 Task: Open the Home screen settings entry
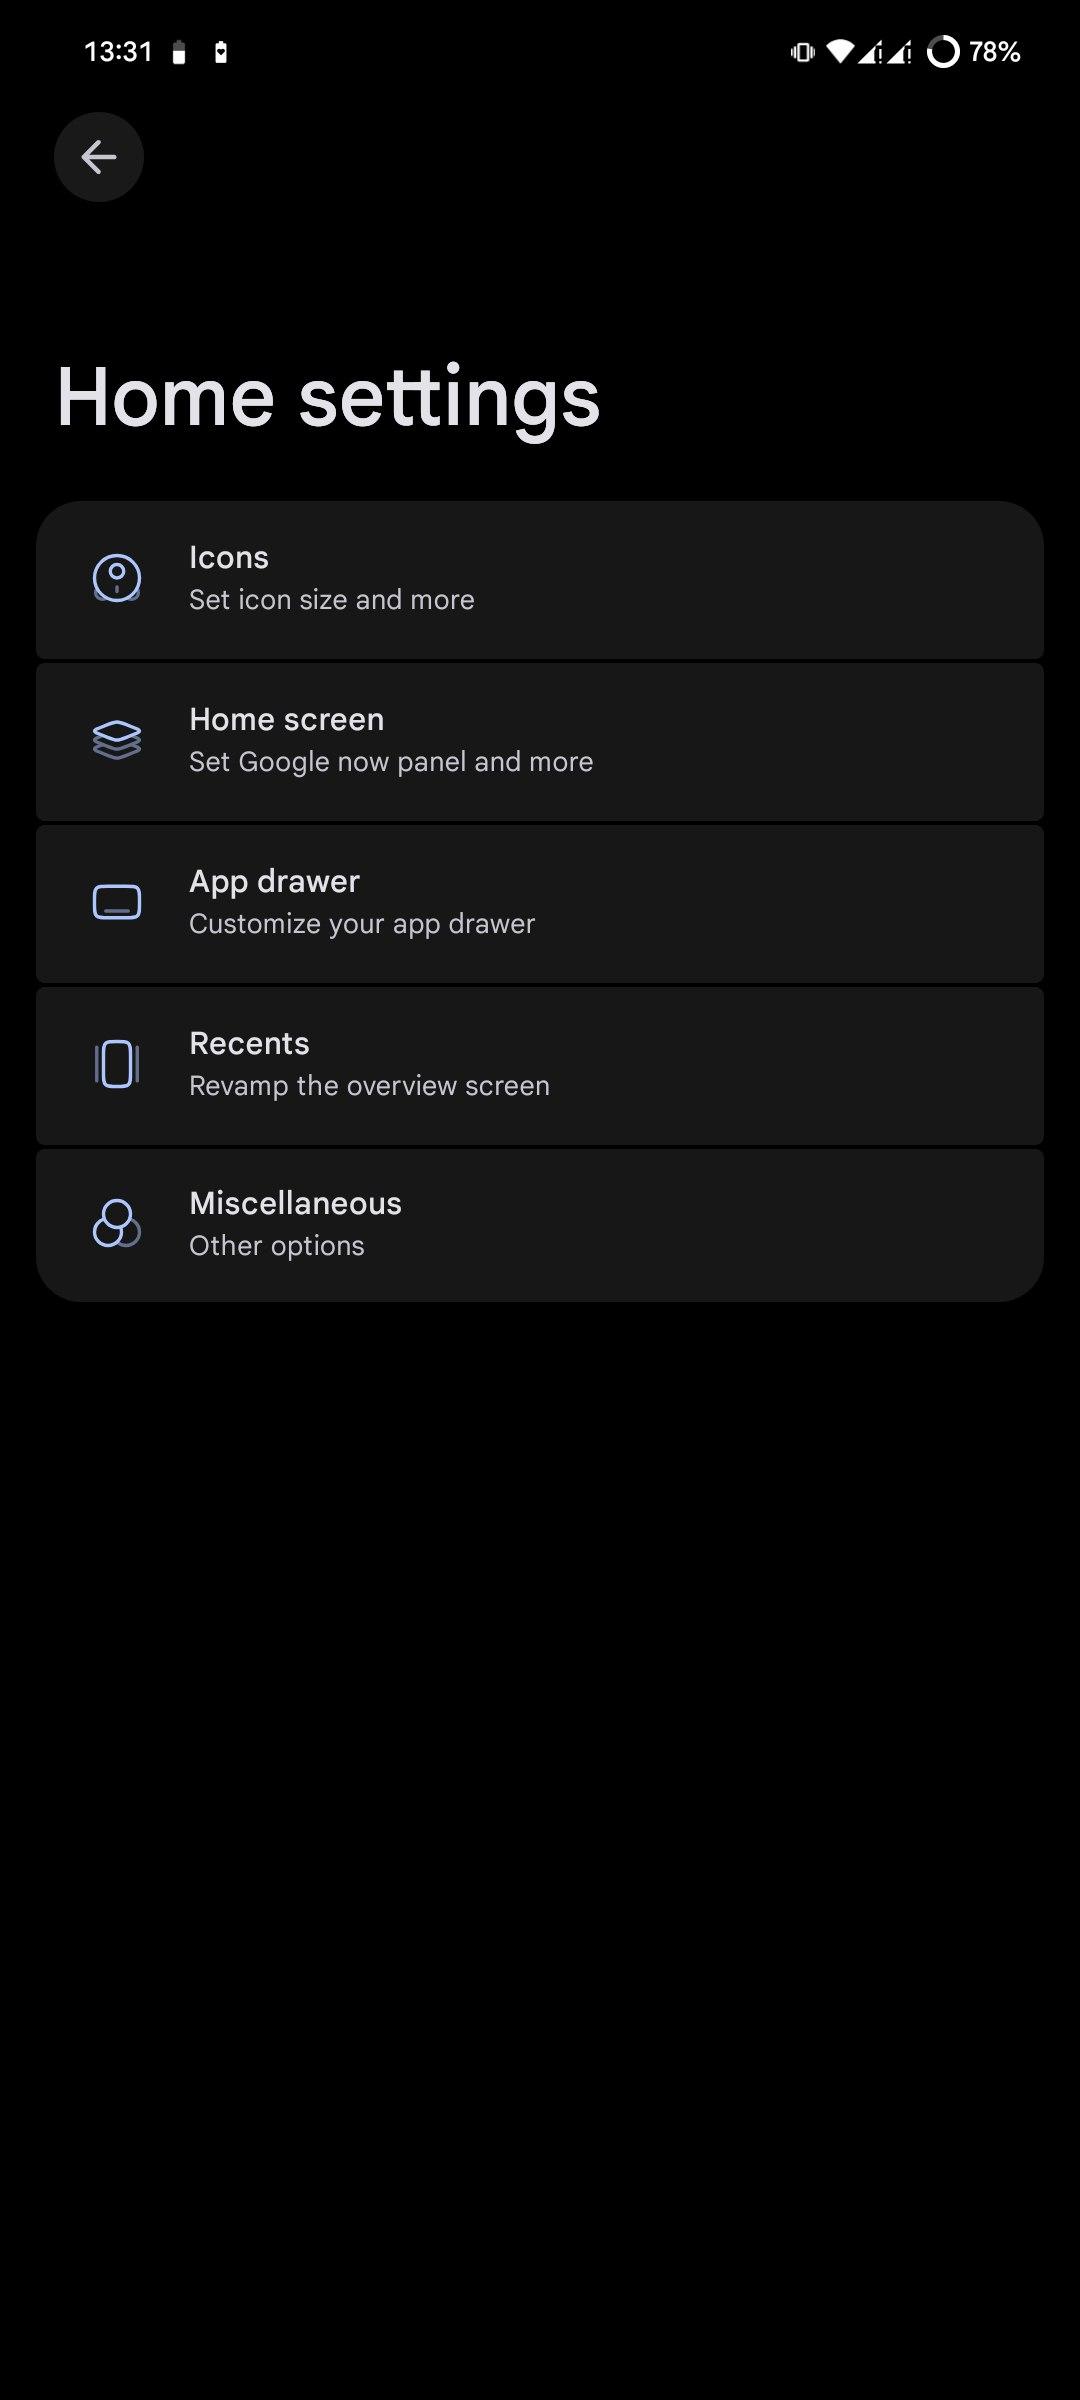540,742
